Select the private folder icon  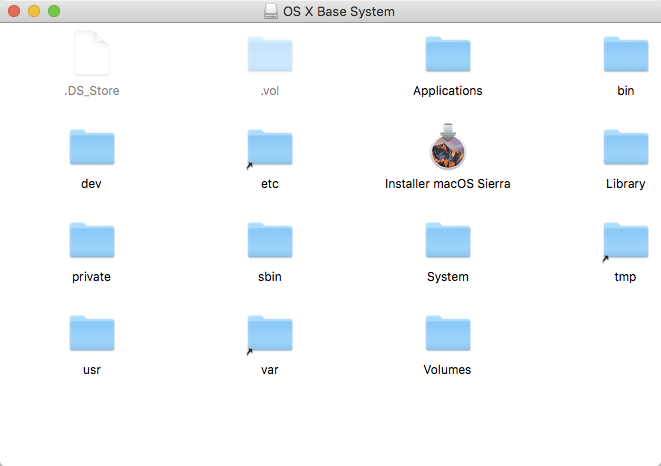tap(92, 240)
